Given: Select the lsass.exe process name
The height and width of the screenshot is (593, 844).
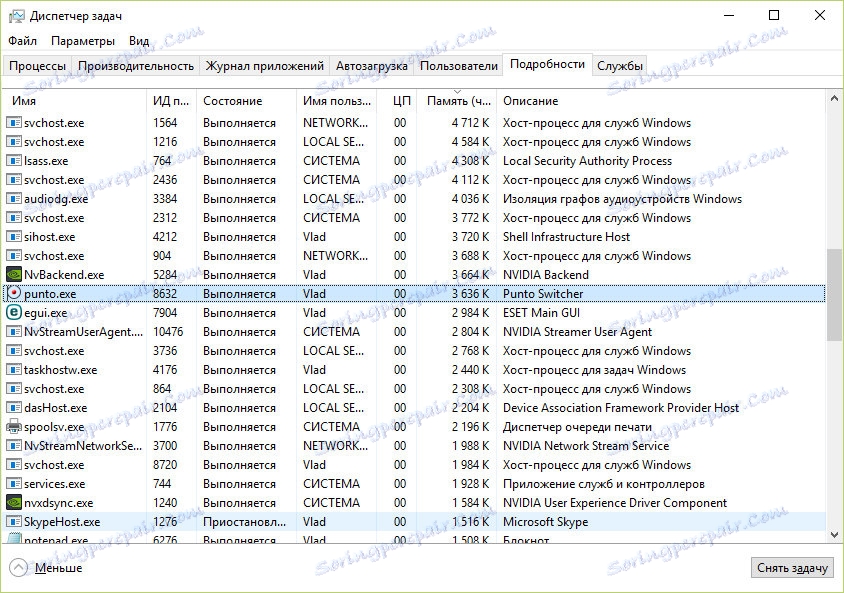Looking at the screenshot, I should 46,161.
